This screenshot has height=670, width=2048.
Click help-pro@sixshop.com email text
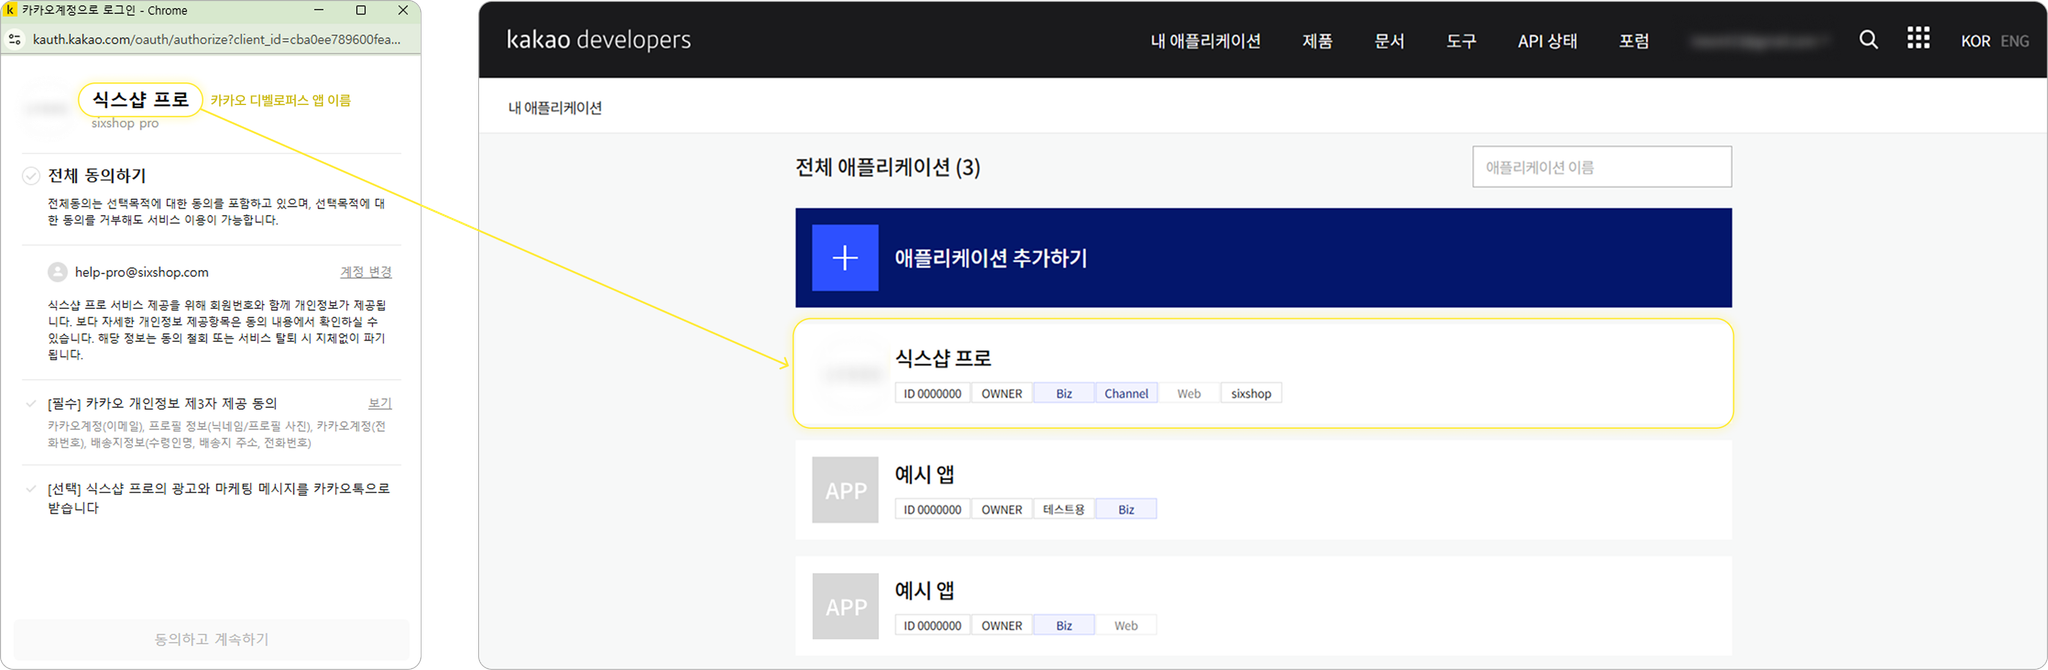(x=142, y=272)
